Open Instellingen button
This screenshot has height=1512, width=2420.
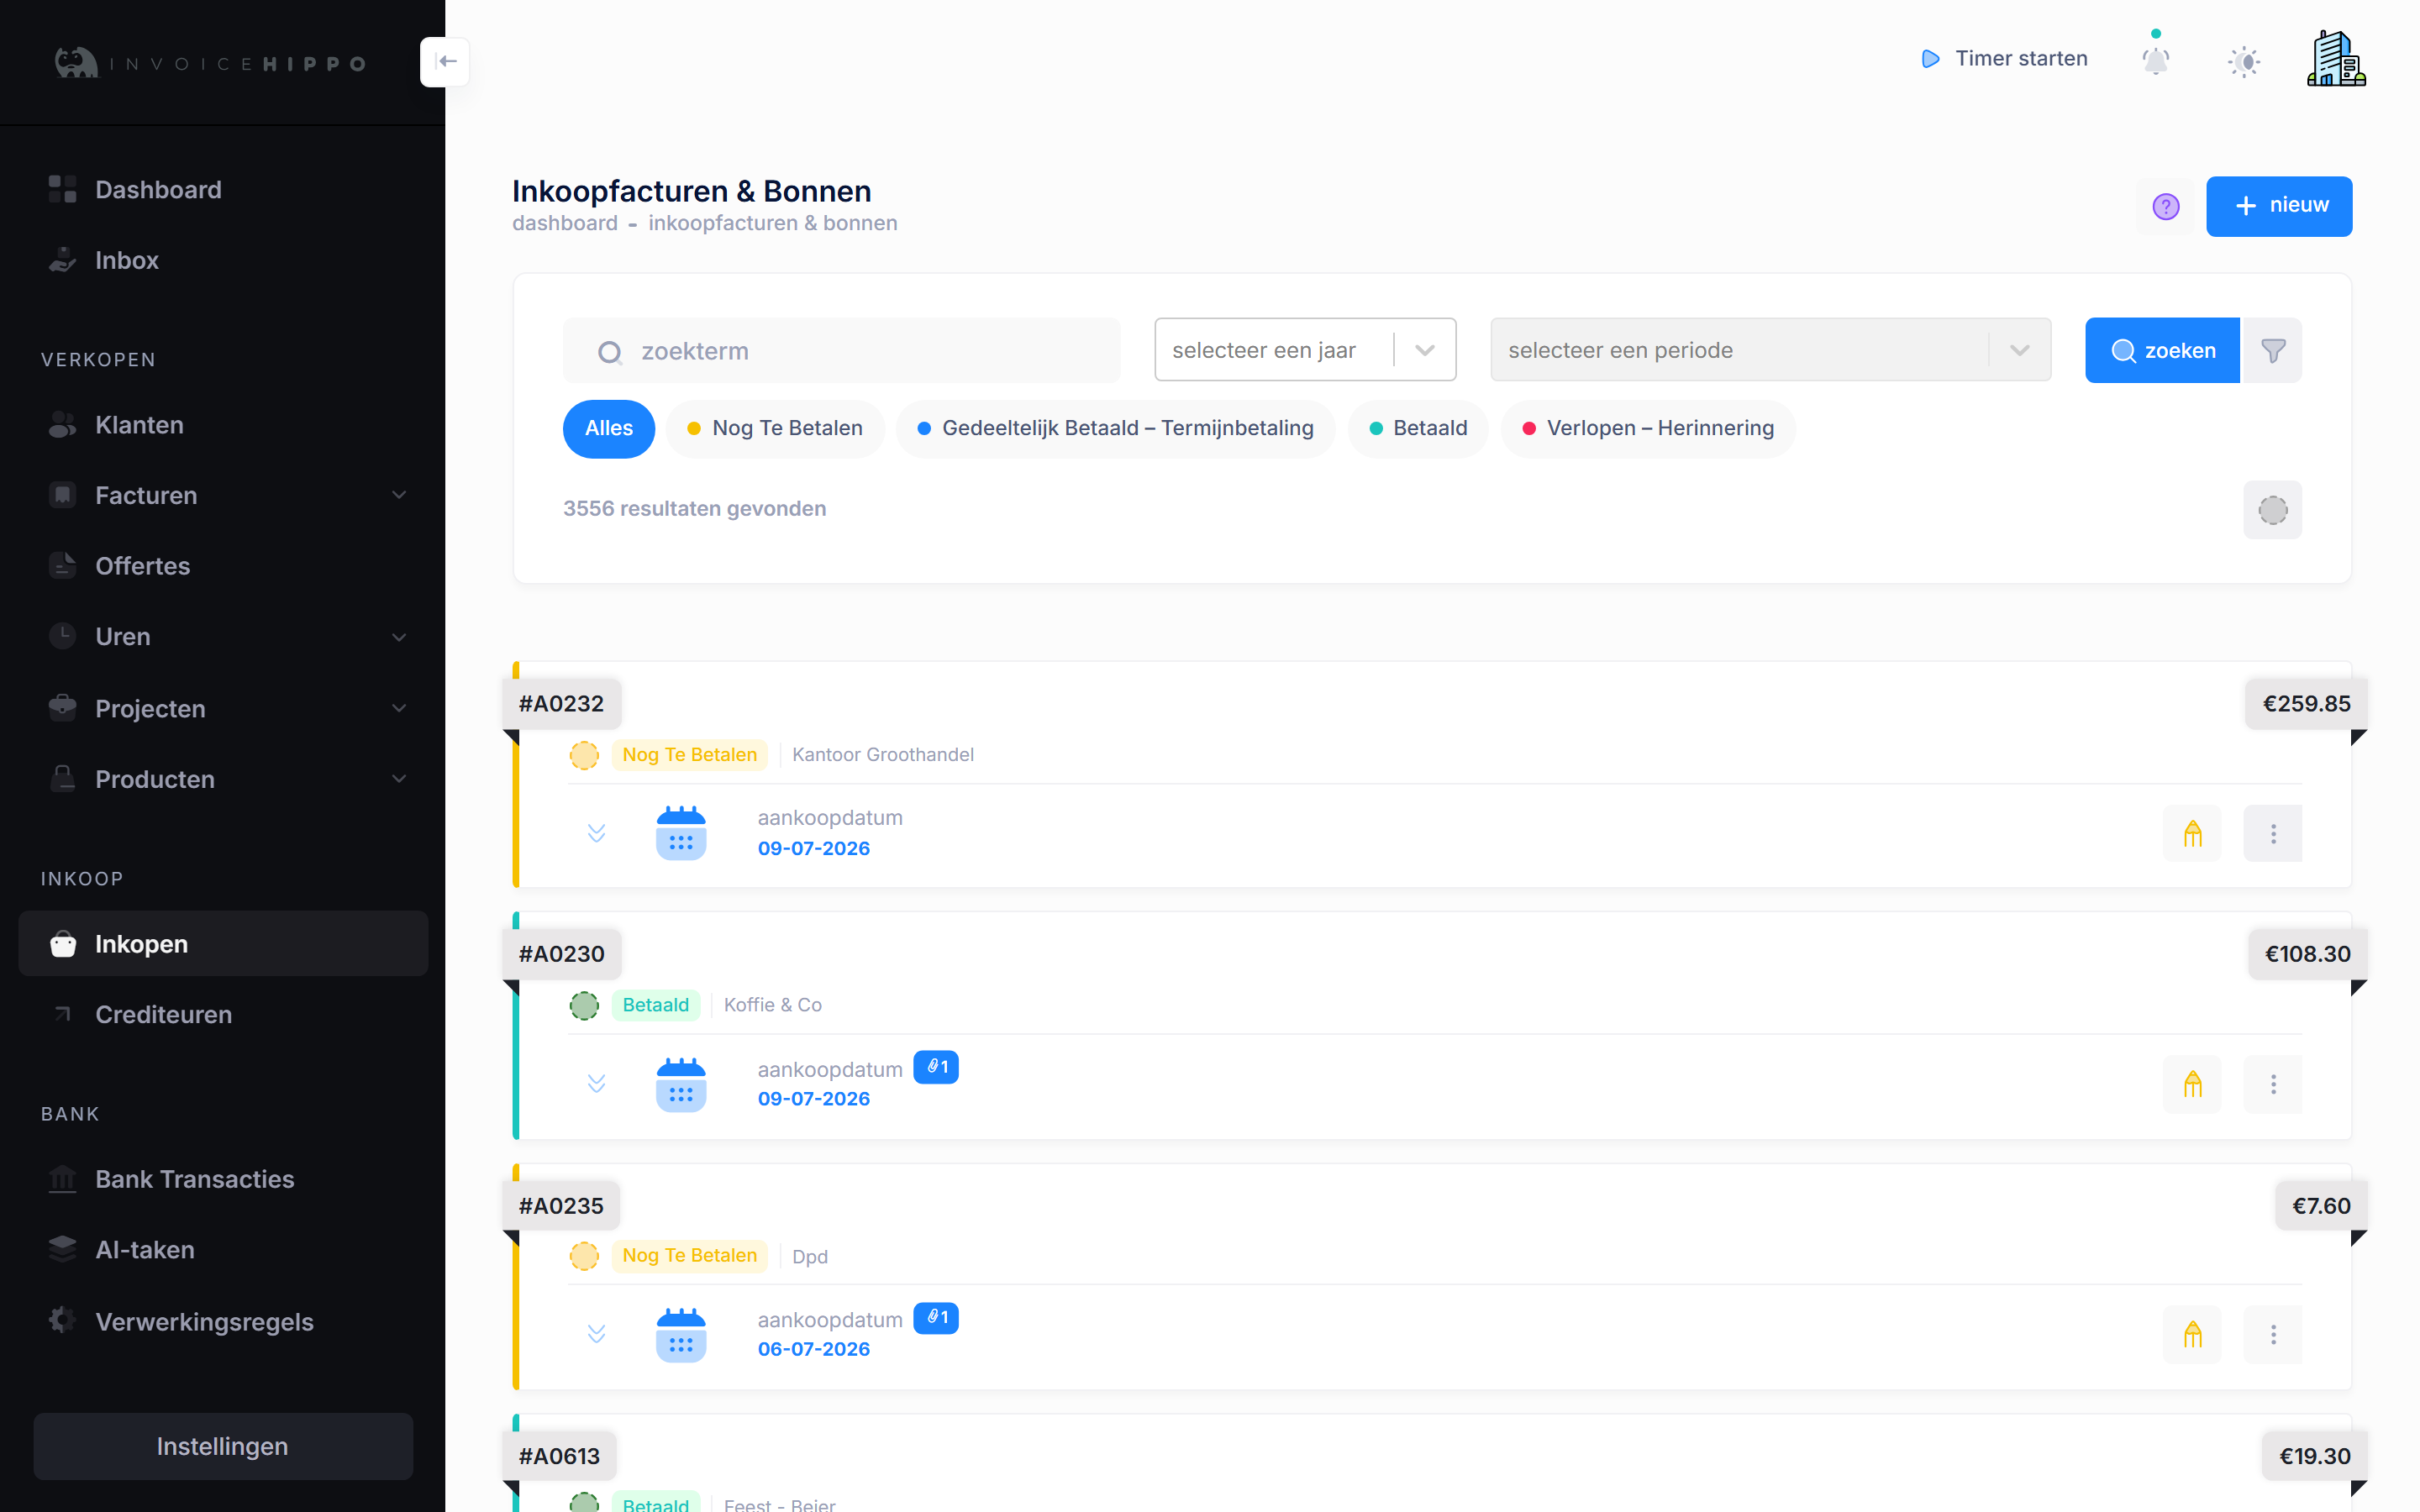point(223,1446)
